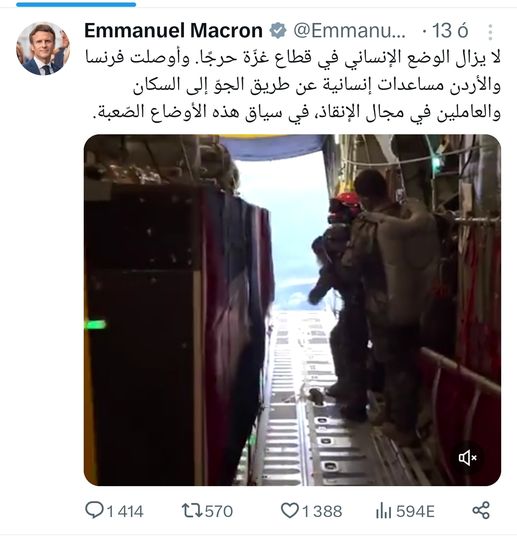Reply using the speech bubble icon

pyautogui.click(x=94, y=510)
